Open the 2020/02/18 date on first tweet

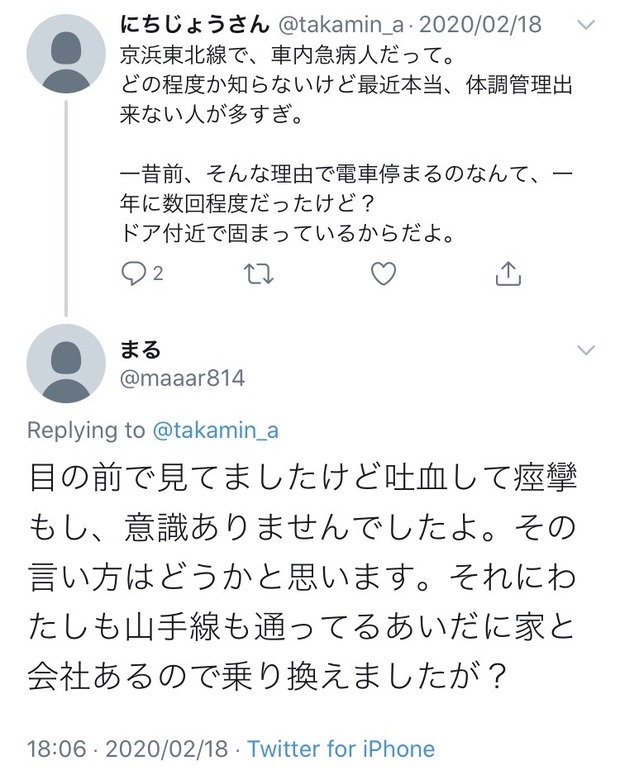click(480, 24)
